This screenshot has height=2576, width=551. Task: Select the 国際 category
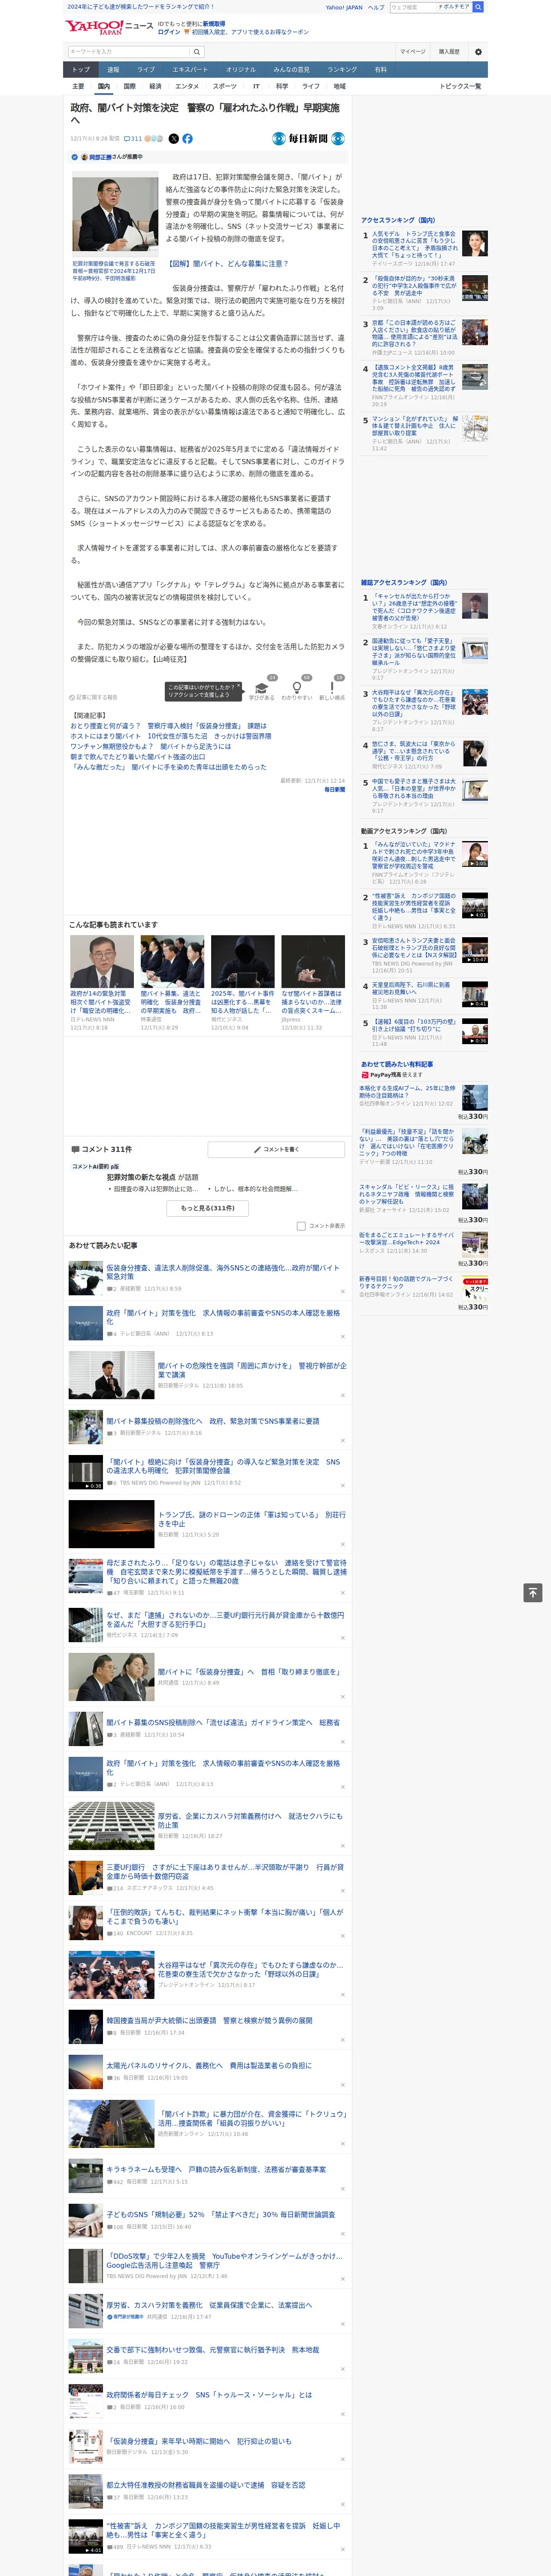(x=129, y=86)
